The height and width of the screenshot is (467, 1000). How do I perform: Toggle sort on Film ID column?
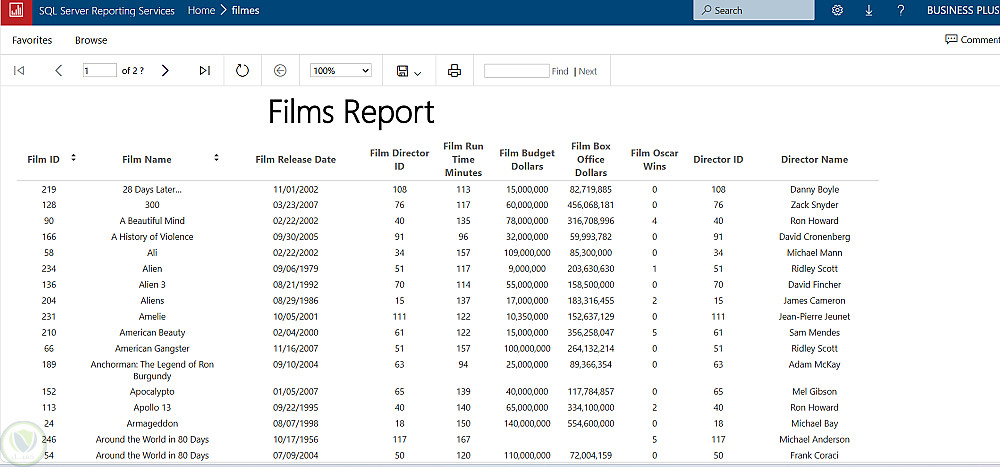click(73, 158)
